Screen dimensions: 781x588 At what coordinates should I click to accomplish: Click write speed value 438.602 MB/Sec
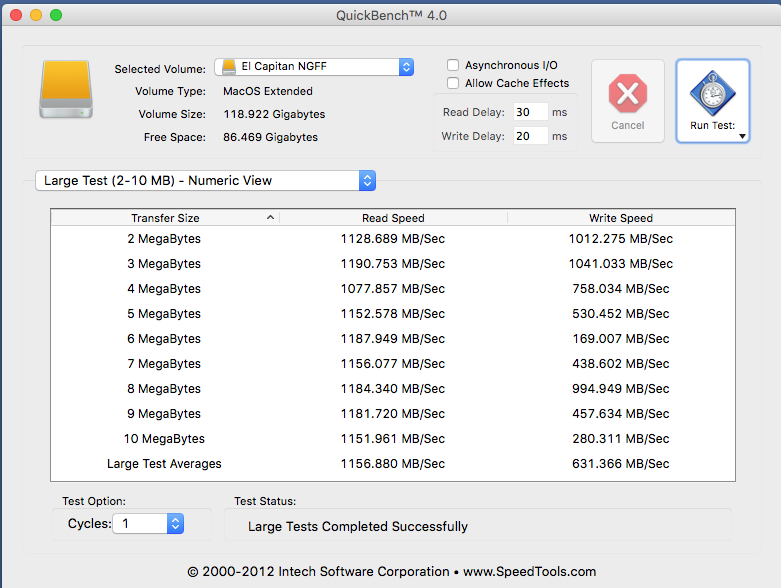pyautogui.click(x=621, y=364)
